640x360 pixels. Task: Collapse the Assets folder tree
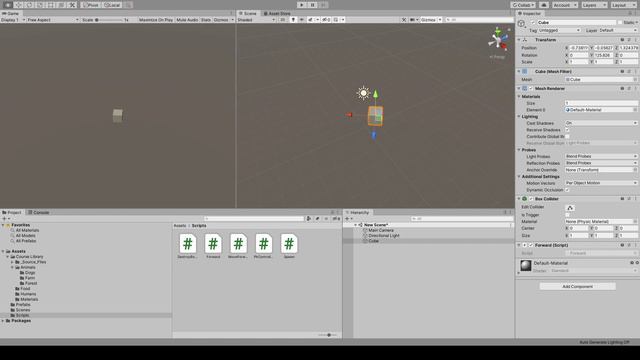pyautogui.click(x=3, y=251)
